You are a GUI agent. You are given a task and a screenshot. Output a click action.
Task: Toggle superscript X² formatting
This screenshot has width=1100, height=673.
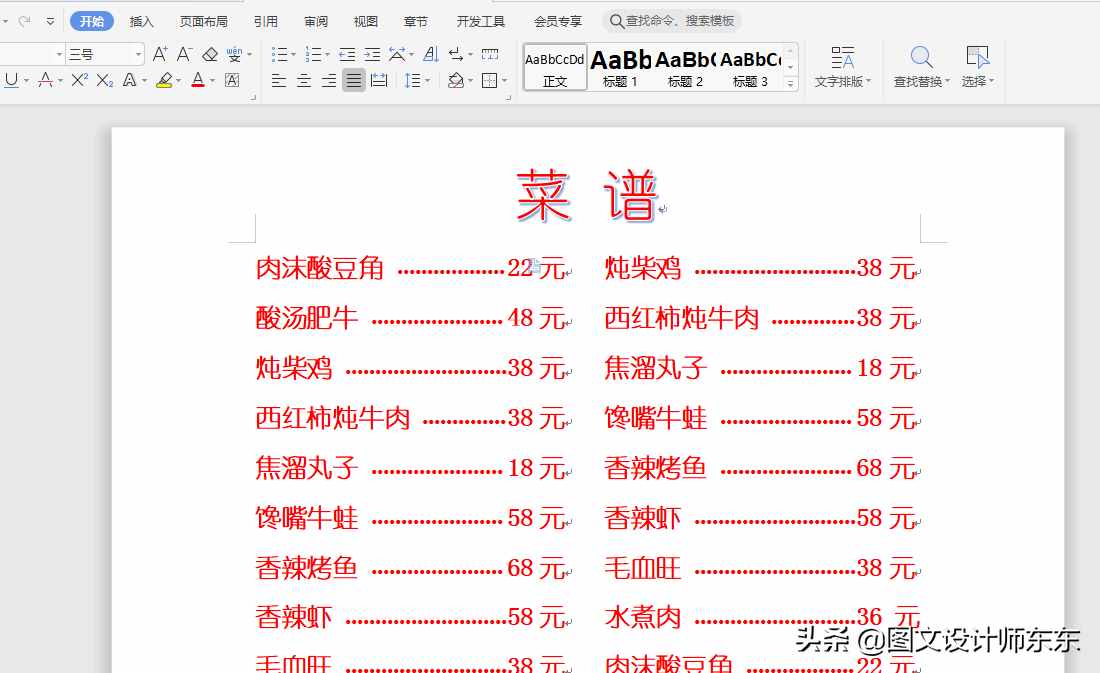pos(79,80)
